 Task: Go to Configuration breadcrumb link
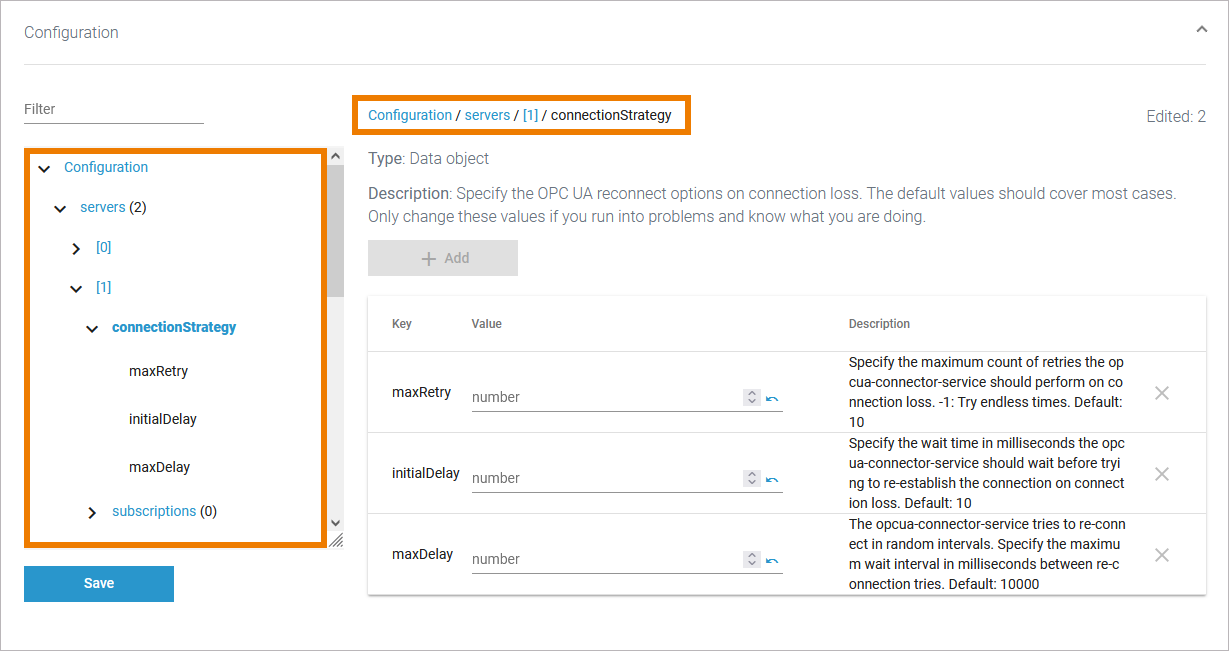410,115
